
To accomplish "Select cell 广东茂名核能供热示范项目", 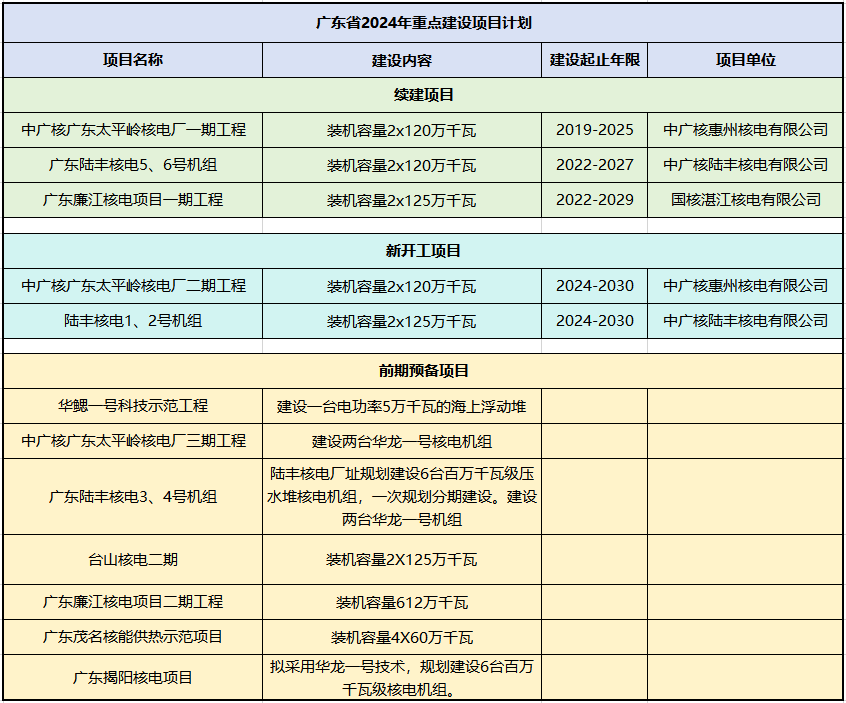I will [x=133, y=637].
